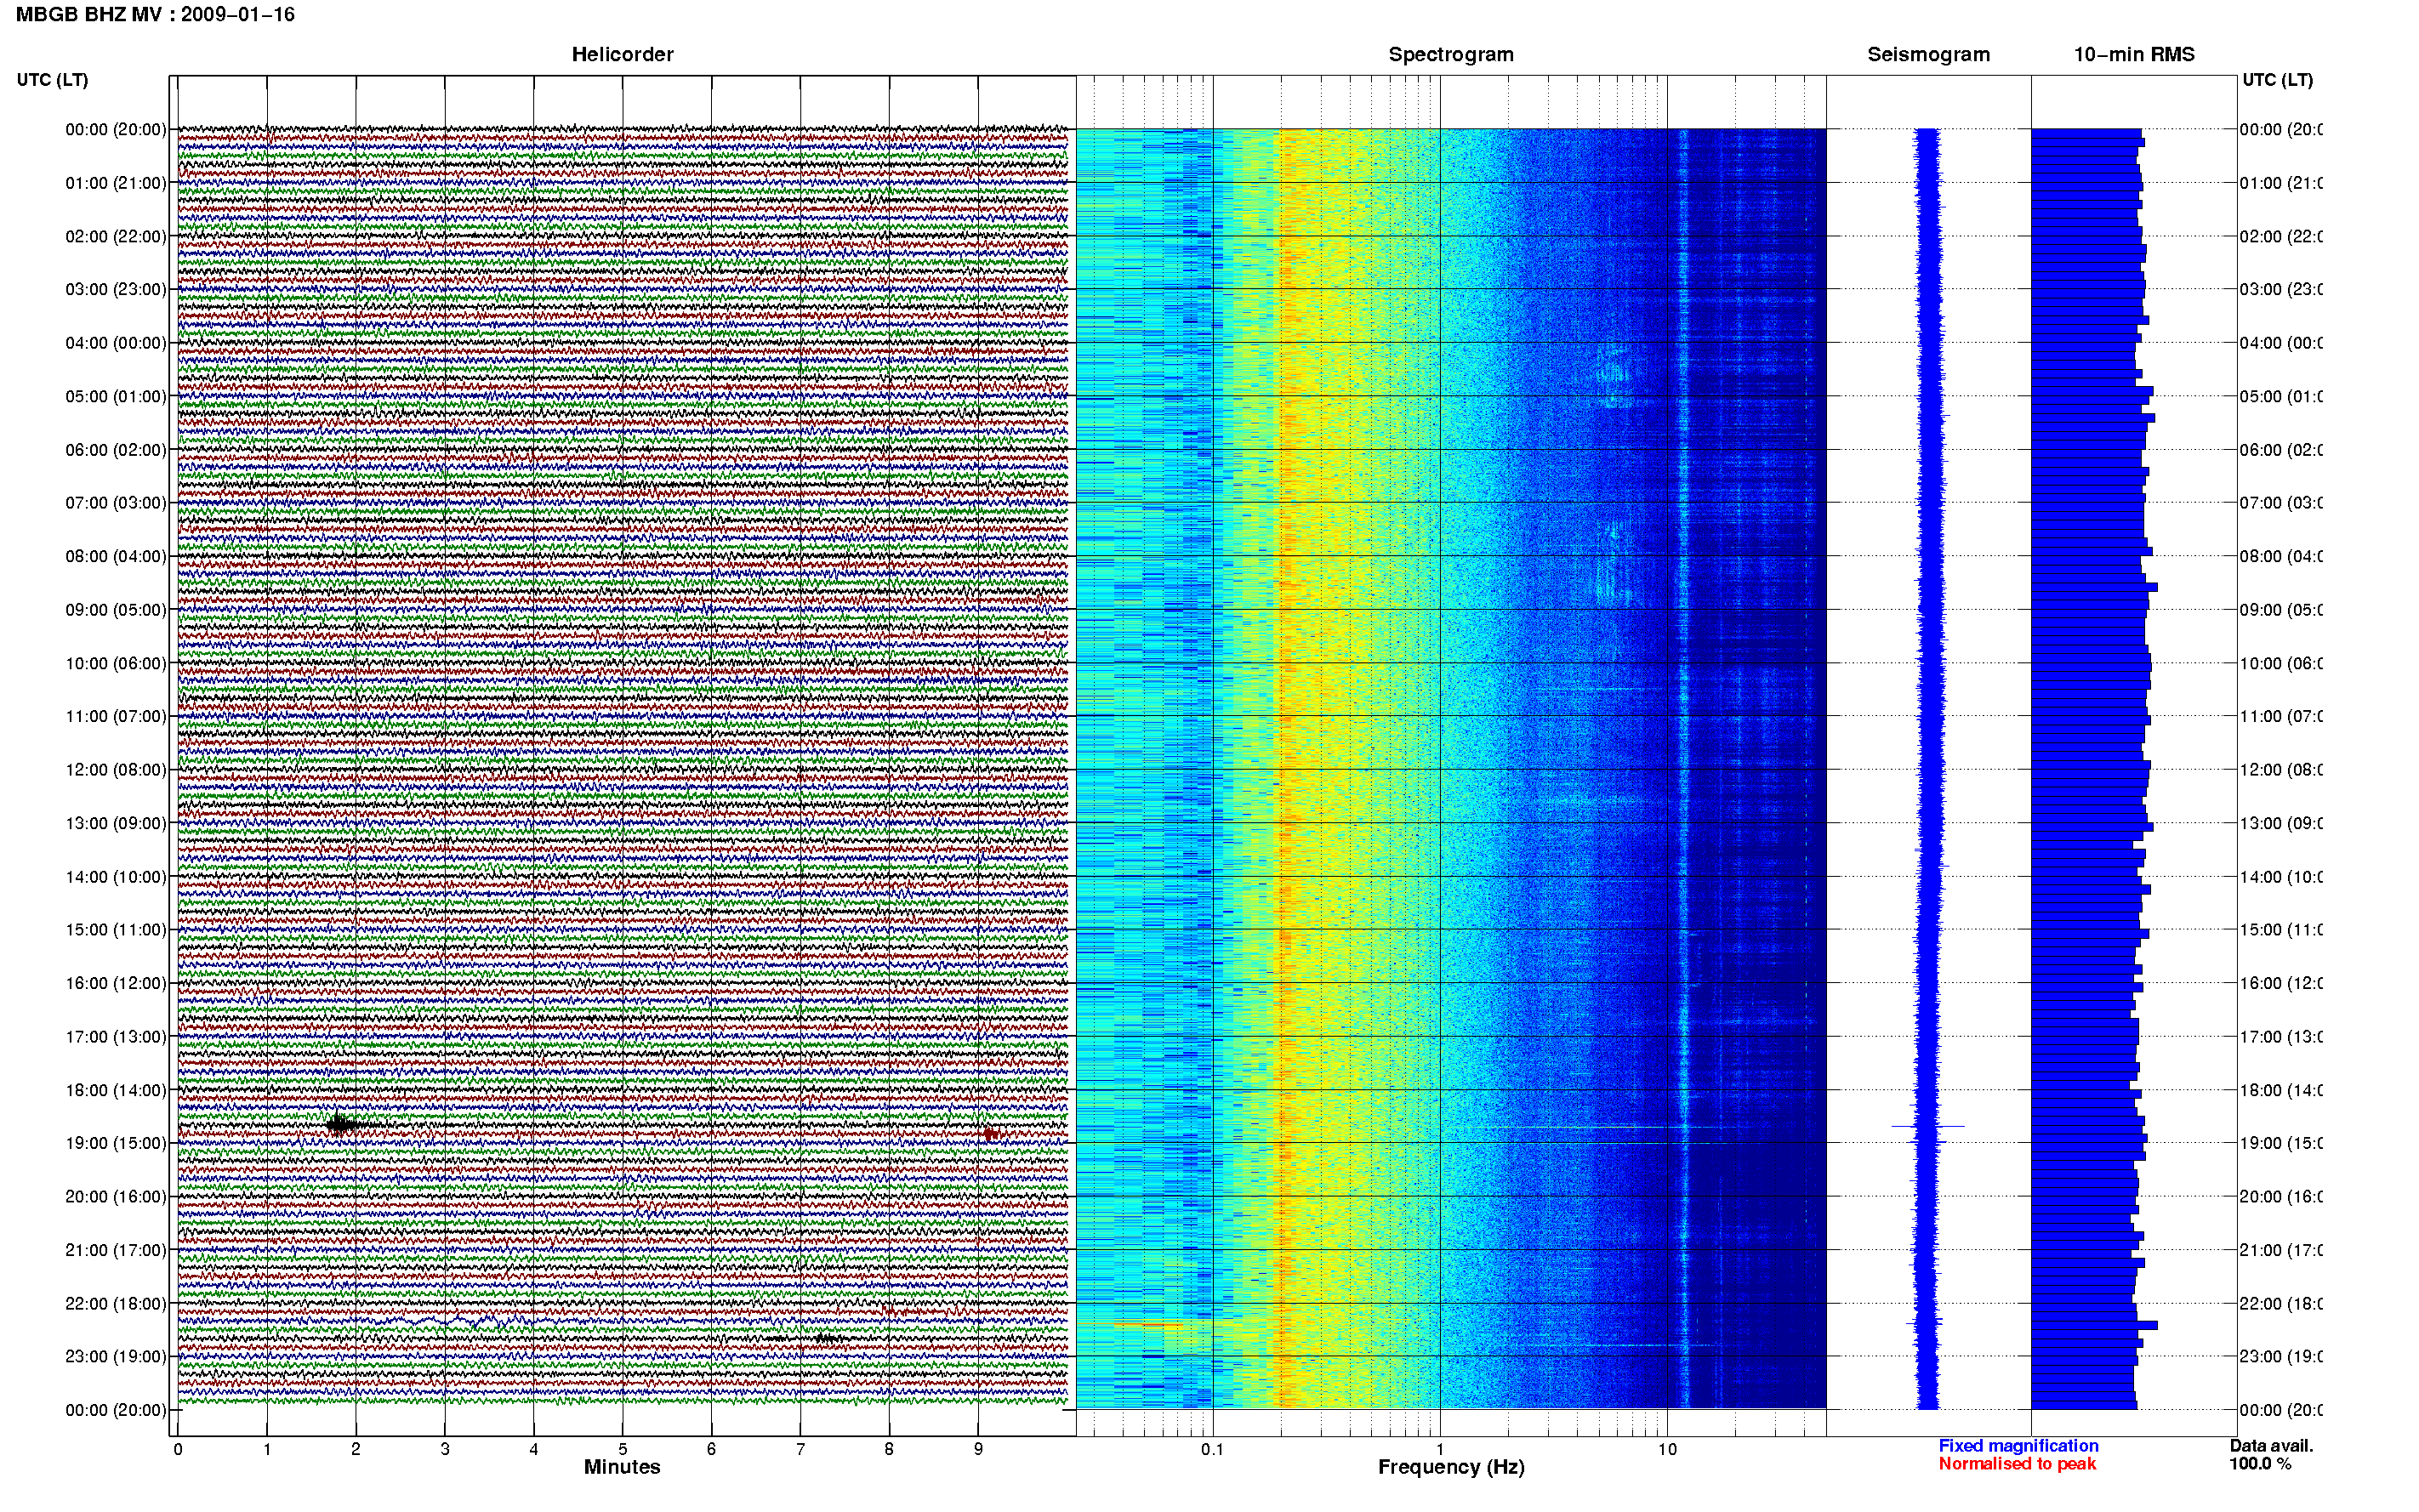Click the "0.1" frequency tick label
This screenshot has width=2419, height=1512.
coord(1212,1449)
